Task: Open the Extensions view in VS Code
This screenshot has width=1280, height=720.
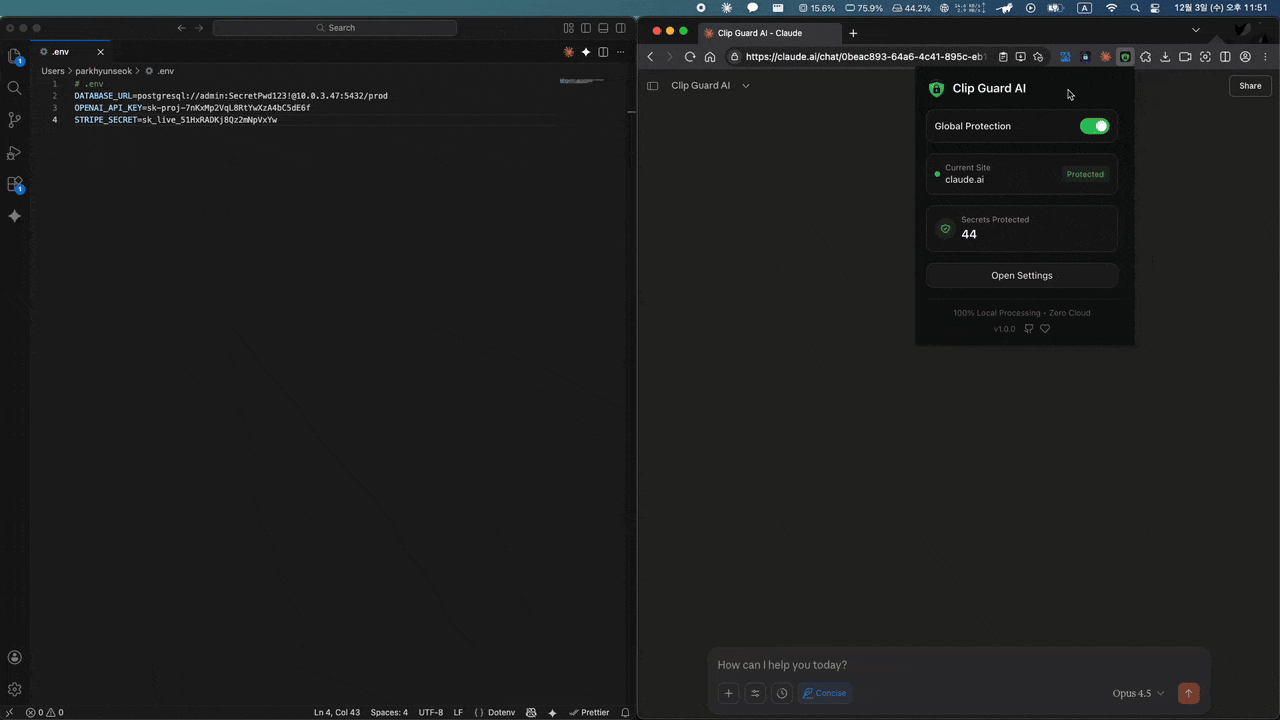Action: [14, 185]
